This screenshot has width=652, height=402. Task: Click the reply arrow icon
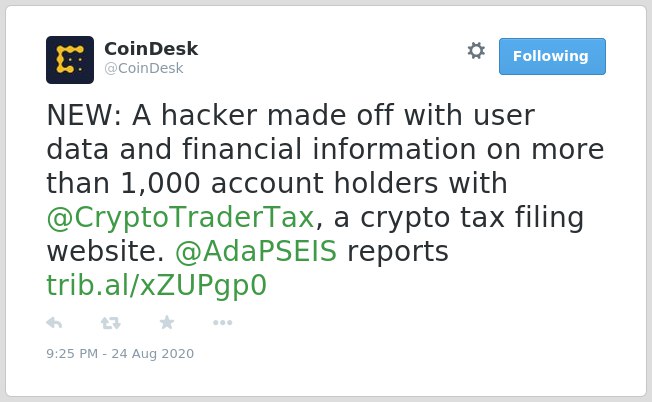point(54,323)
